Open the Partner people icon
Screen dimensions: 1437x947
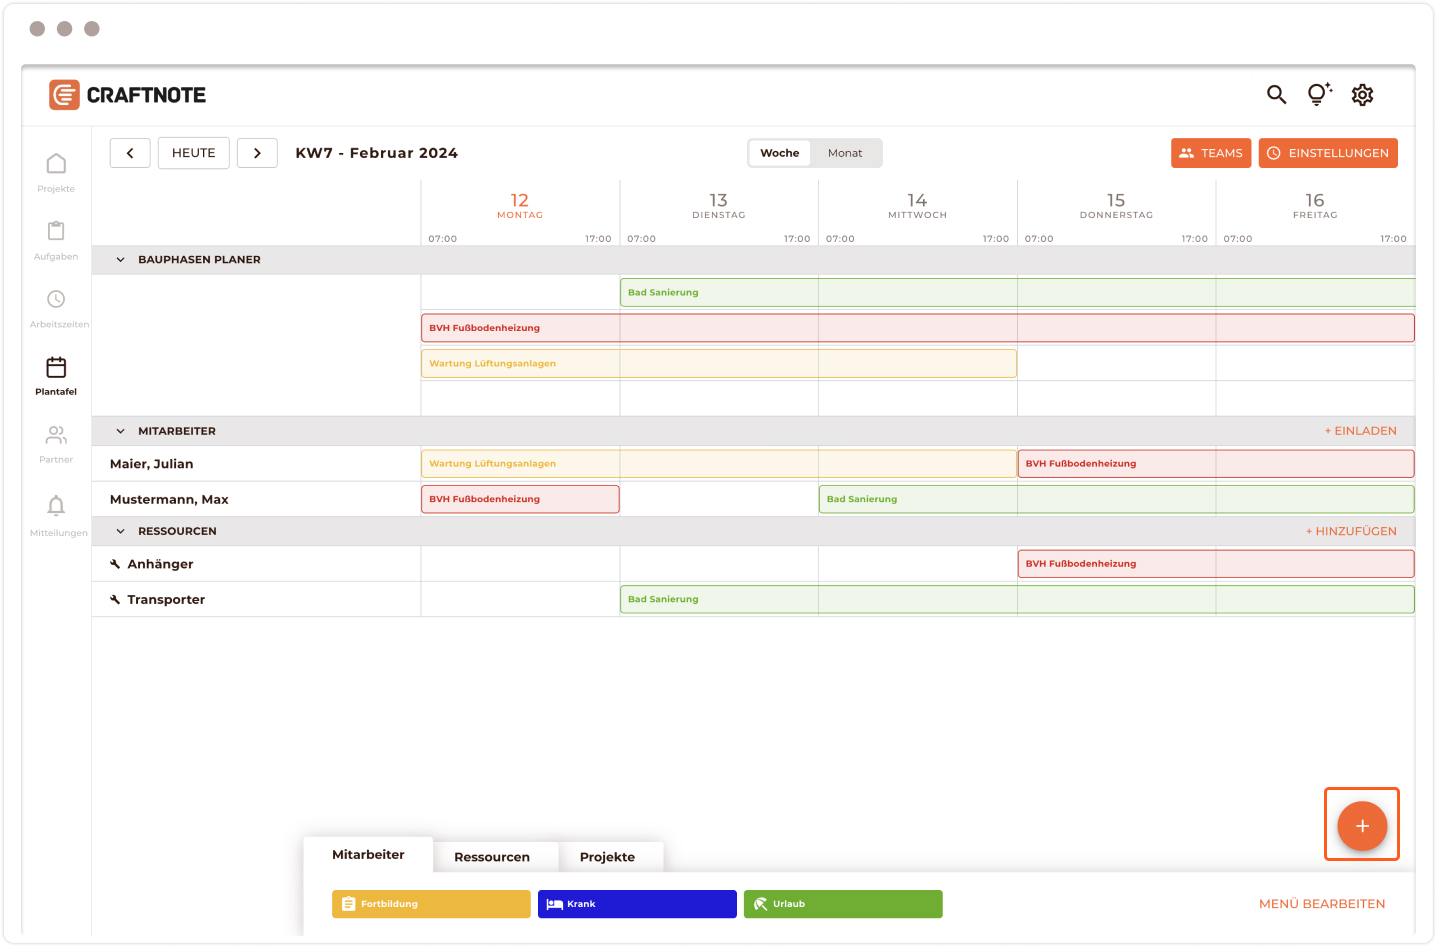56,436
